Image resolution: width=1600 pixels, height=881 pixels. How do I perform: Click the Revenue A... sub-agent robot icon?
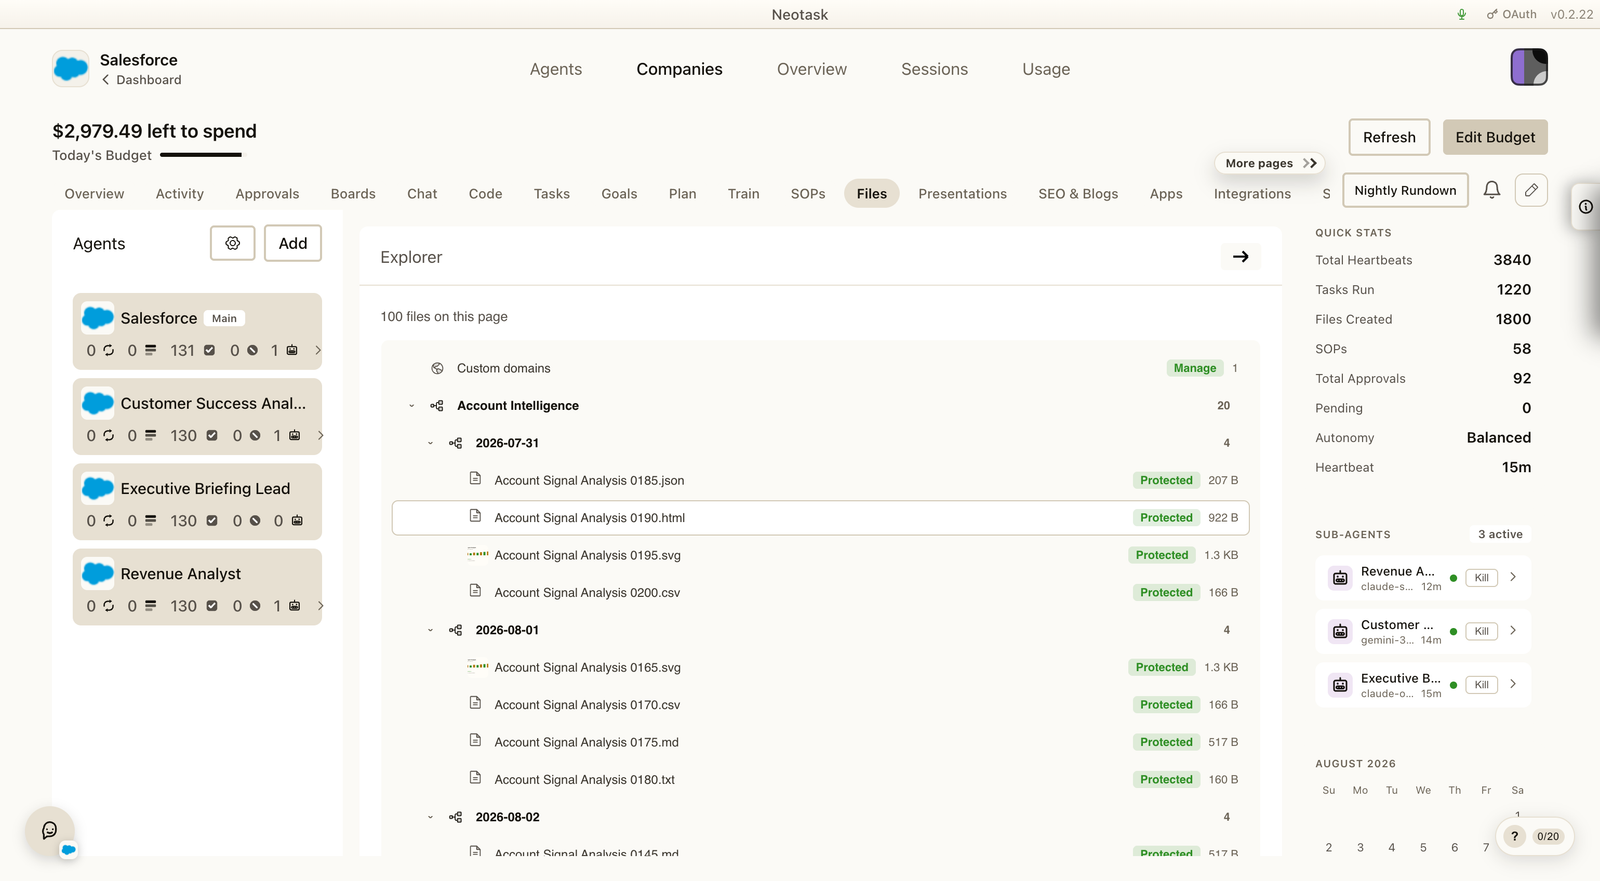click(1340, 578)
